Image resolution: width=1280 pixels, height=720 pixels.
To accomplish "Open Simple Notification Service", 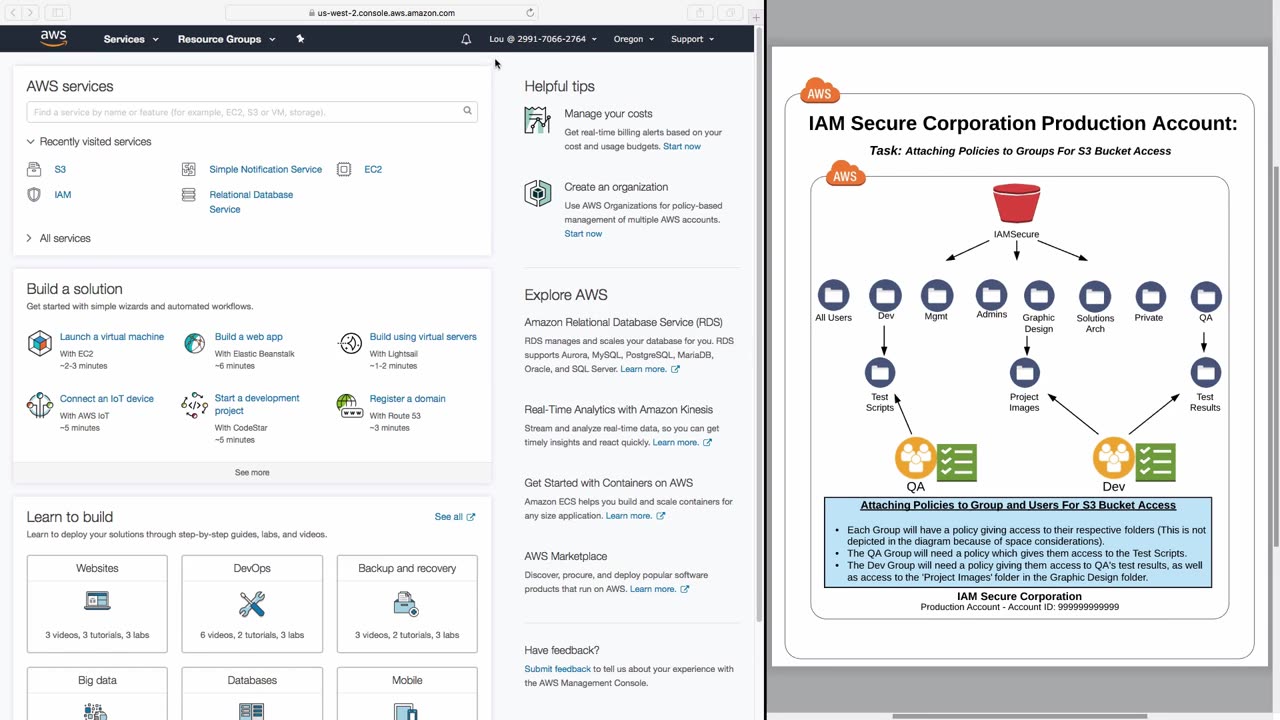I will click(x=265, y=170).
